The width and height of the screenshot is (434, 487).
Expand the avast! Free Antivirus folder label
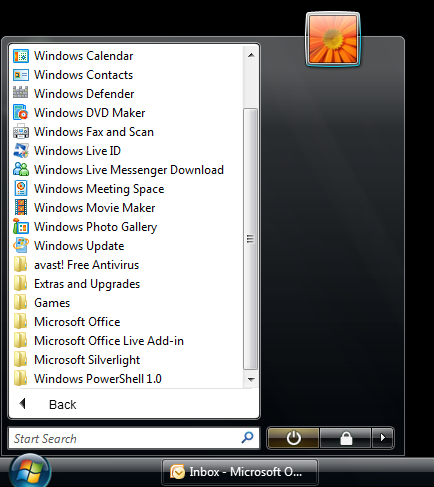[x=86, y=265]
